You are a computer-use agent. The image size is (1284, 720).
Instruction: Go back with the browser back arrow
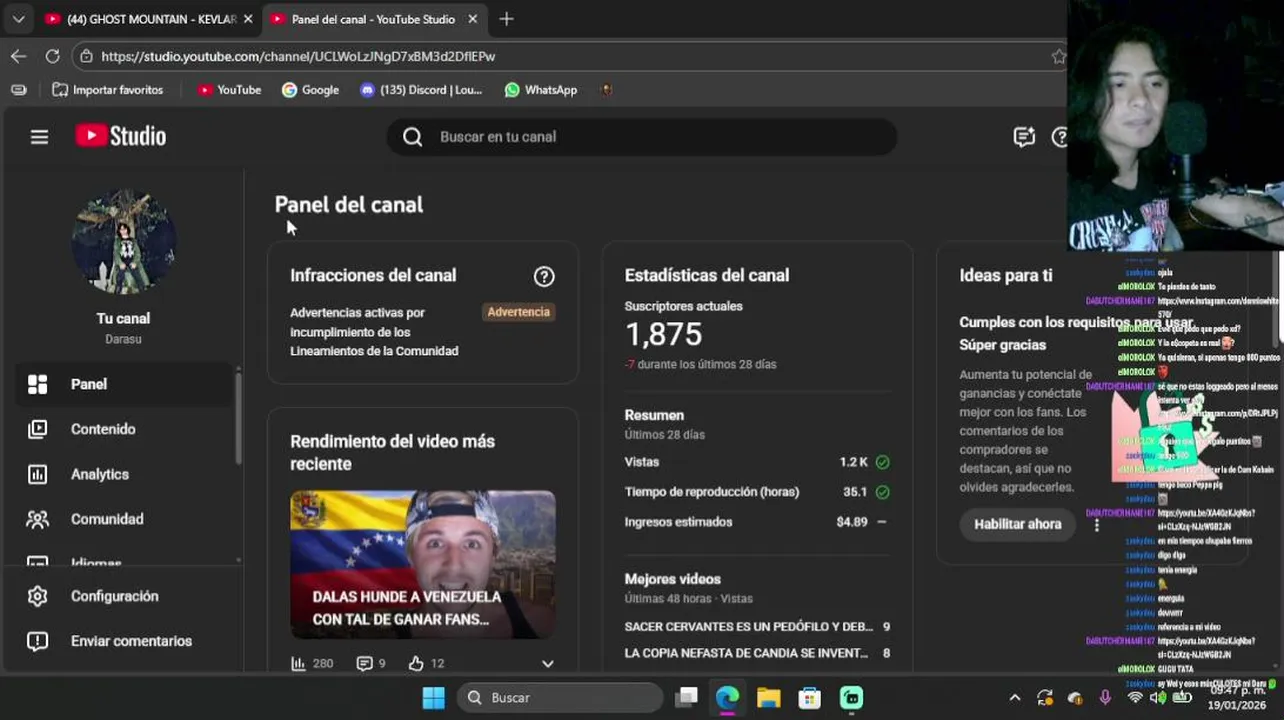pos(18,56)
